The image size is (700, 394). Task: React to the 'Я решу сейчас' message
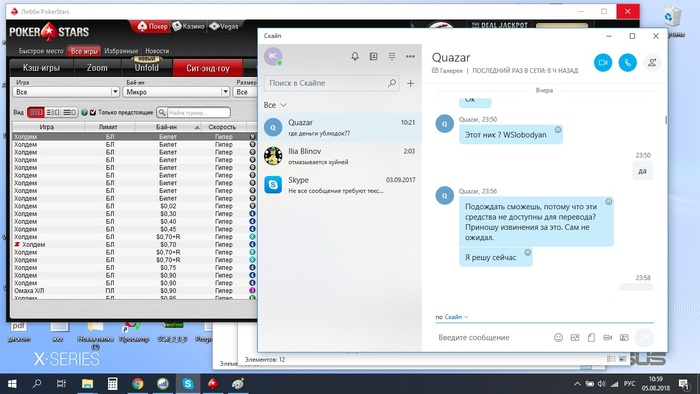click(527, 253)
